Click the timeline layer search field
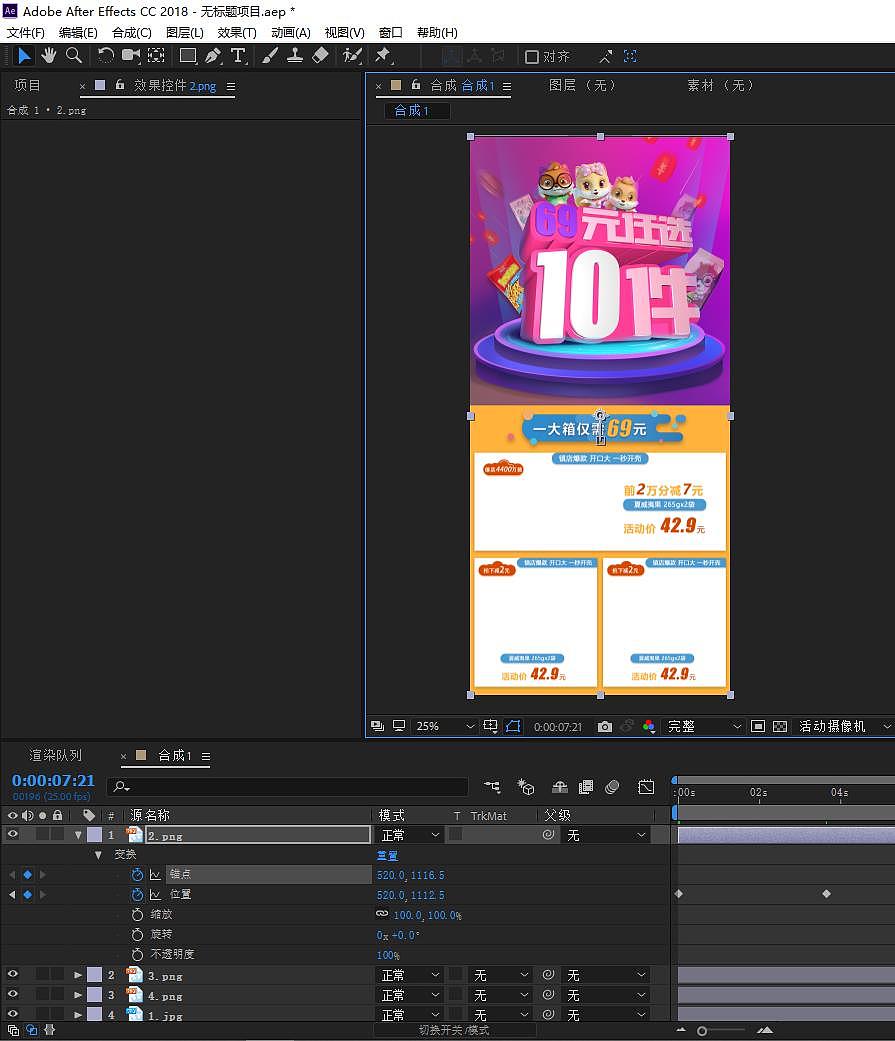This screenshot has height=1041, width=895. 287,787
